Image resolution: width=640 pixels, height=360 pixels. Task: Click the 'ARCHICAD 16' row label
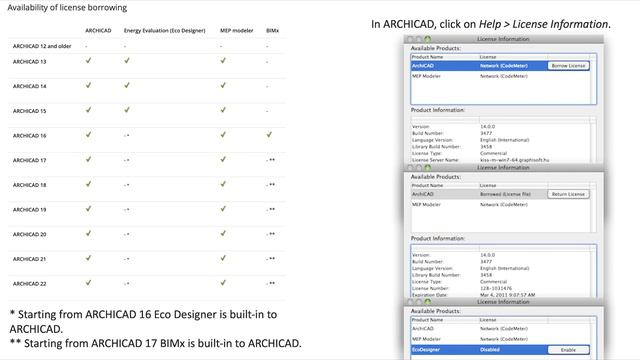(29, 136)
